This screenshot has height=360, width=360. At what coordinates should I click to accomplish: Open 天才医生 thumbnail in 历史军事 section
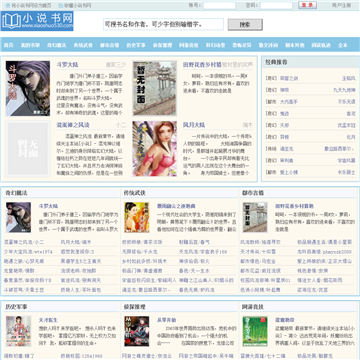(x=18, y=331)
